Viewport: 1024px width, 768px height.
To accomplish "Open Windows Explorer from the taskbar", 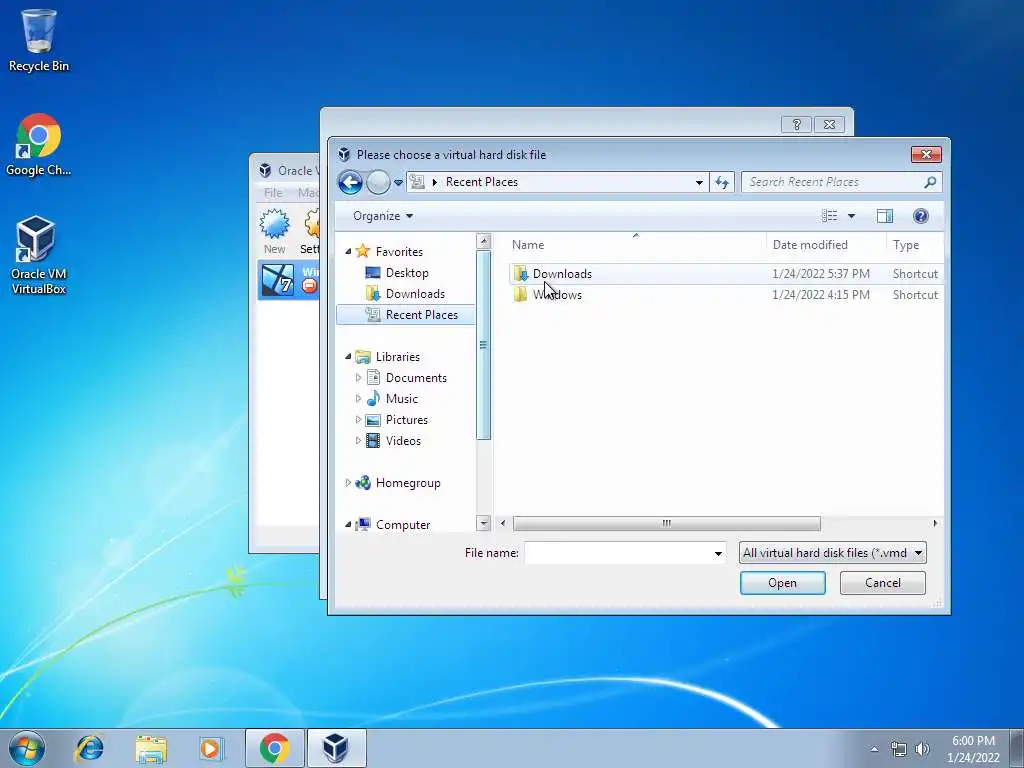I will tap(151, 749).
